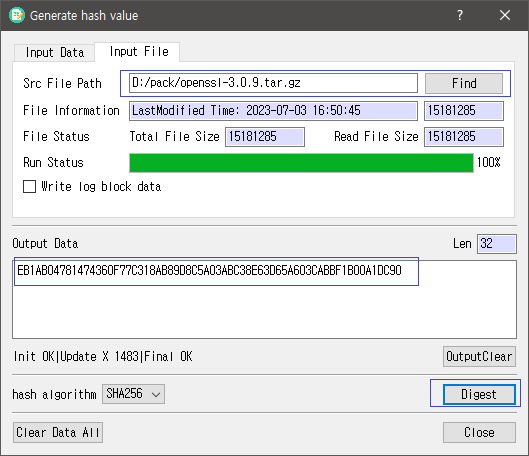Click the 'hash algorithm' label
Viewport: 529px width, 456px height.
pyautogui.click(x=54, y=394)
